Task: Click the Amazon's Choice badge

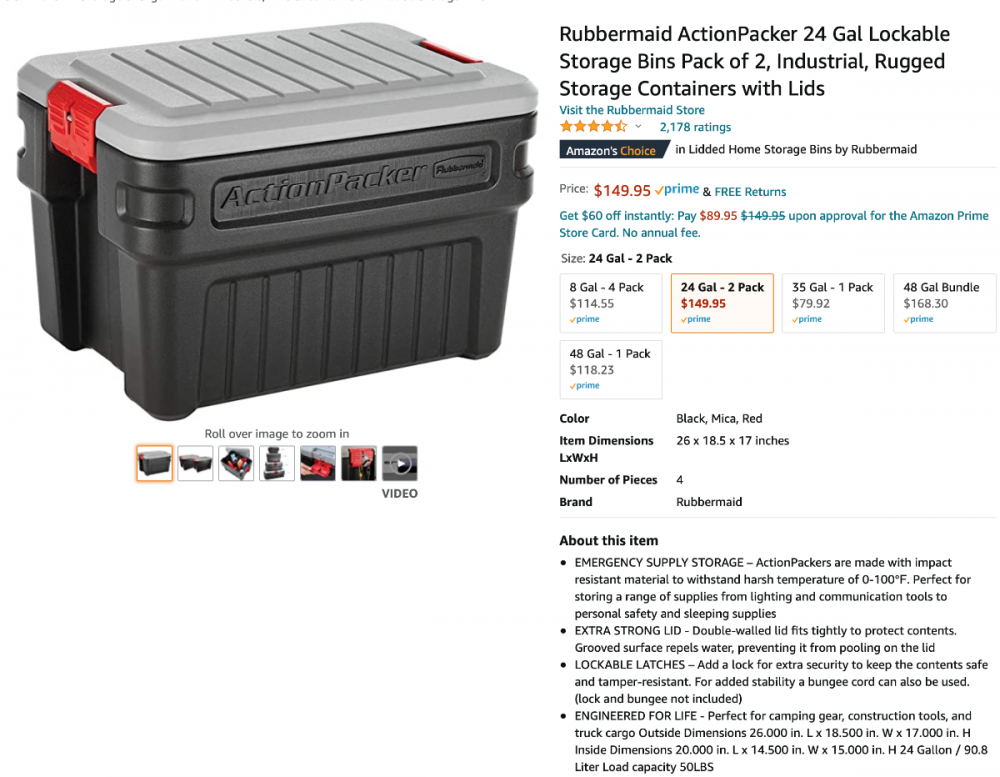Action: [x=614, y=150]
